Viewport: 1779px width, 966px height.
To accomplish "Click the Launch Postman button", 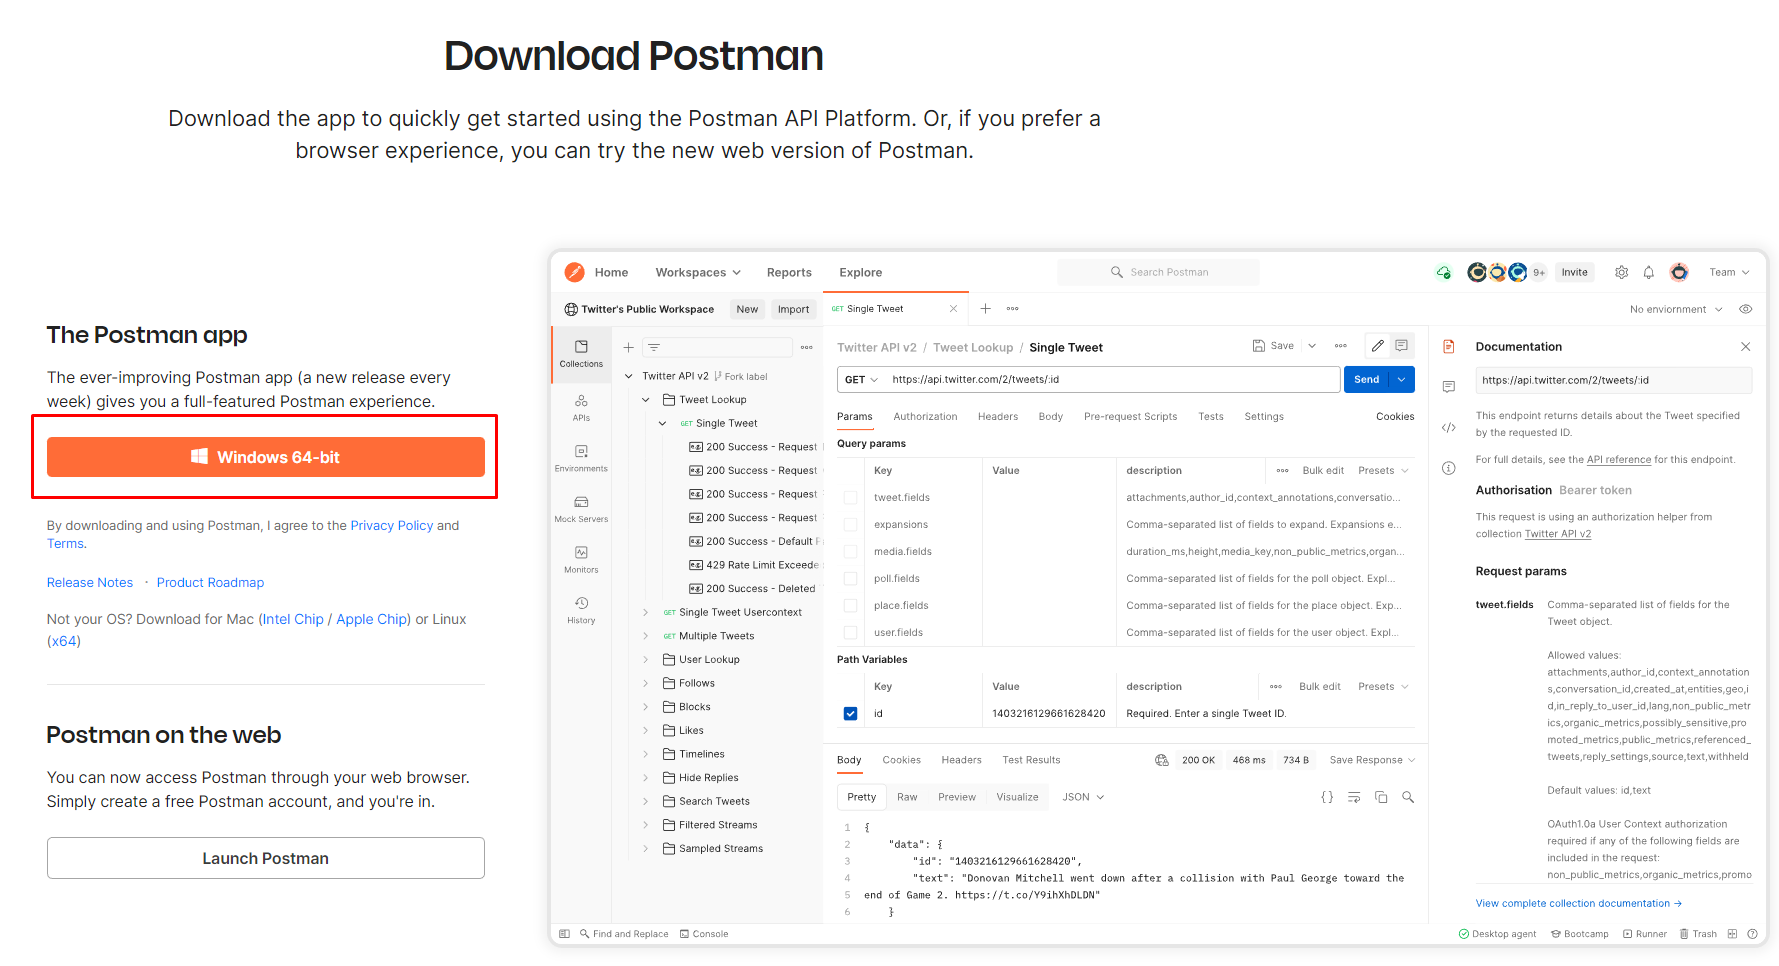I will (266, 858).
